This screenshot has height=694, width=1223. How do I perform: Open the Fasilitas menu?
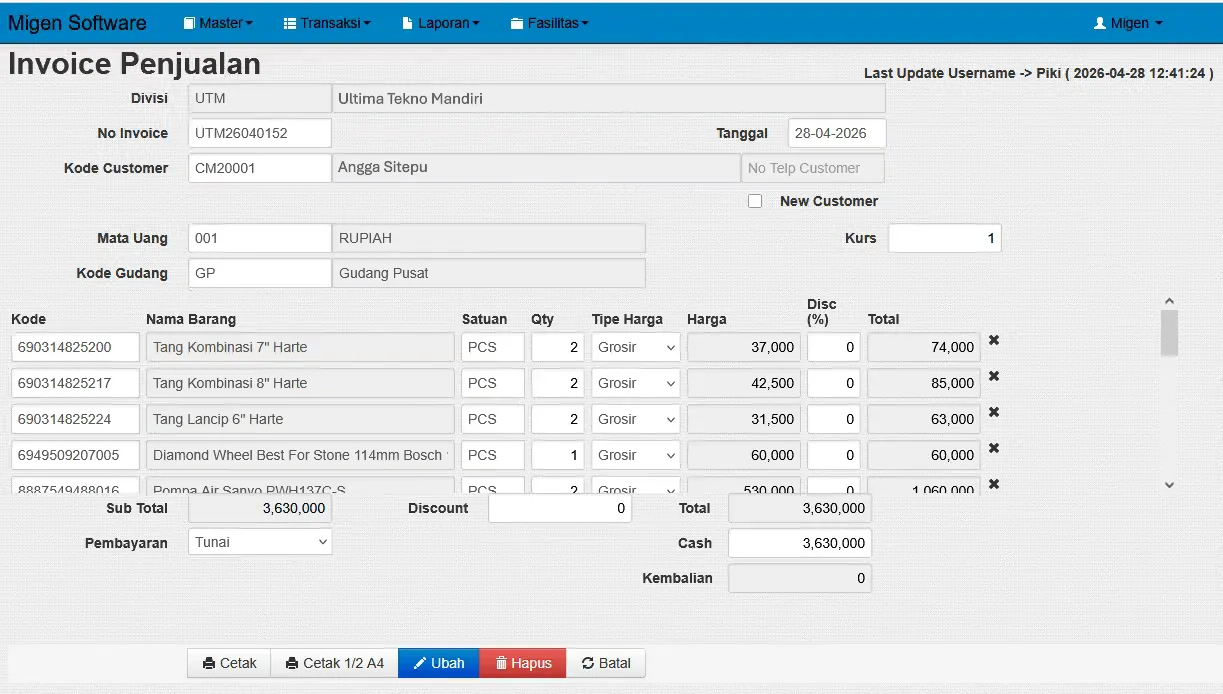(549, 23)
